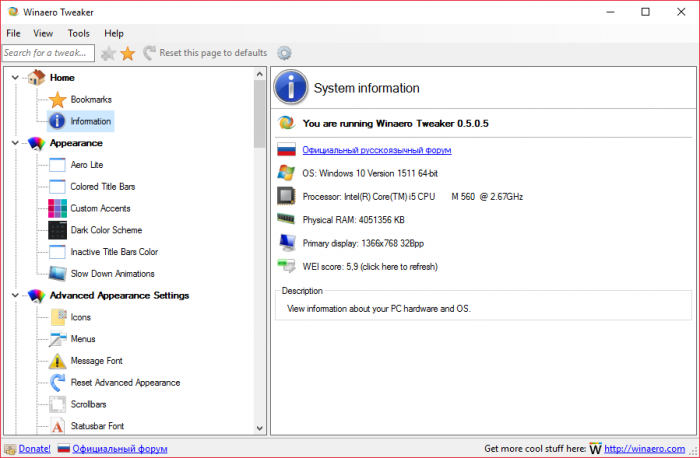
Task: Open the http://winaero.com link
Action: click(x=644, y=449)
